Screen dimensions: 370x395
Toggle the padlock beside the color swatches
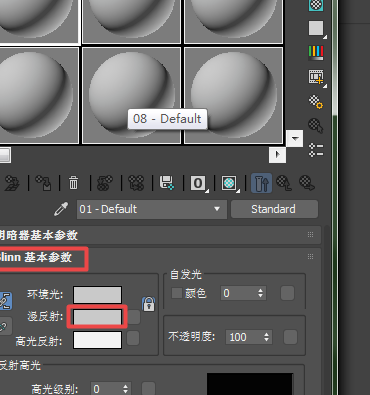pyautogui.click(x=149, y=304)
